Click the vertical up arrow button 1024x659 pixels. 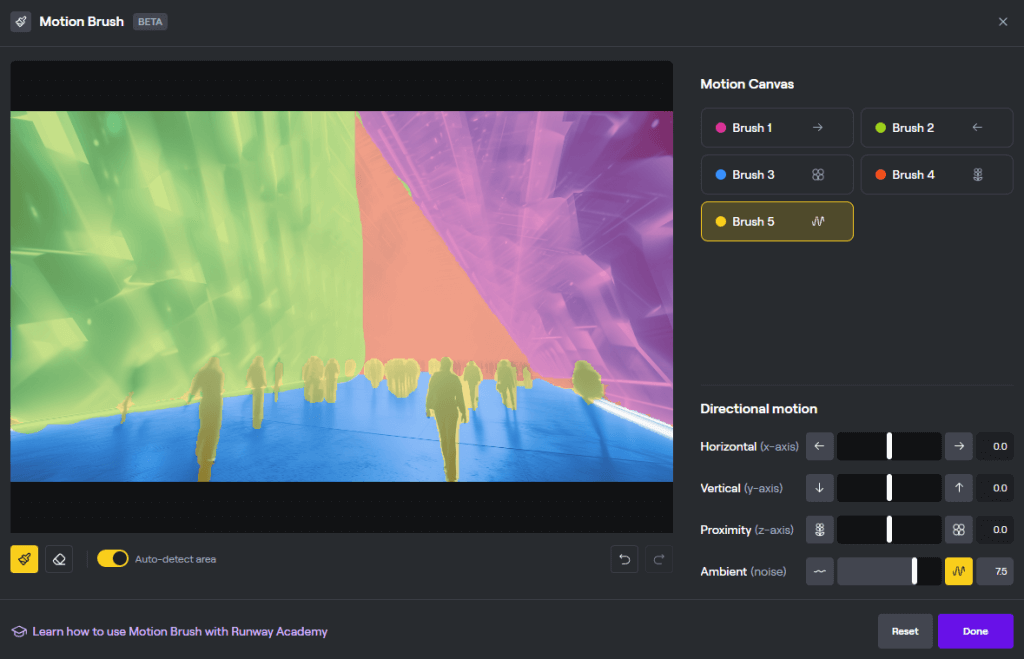pyautogui.click(x=958, y=488)
